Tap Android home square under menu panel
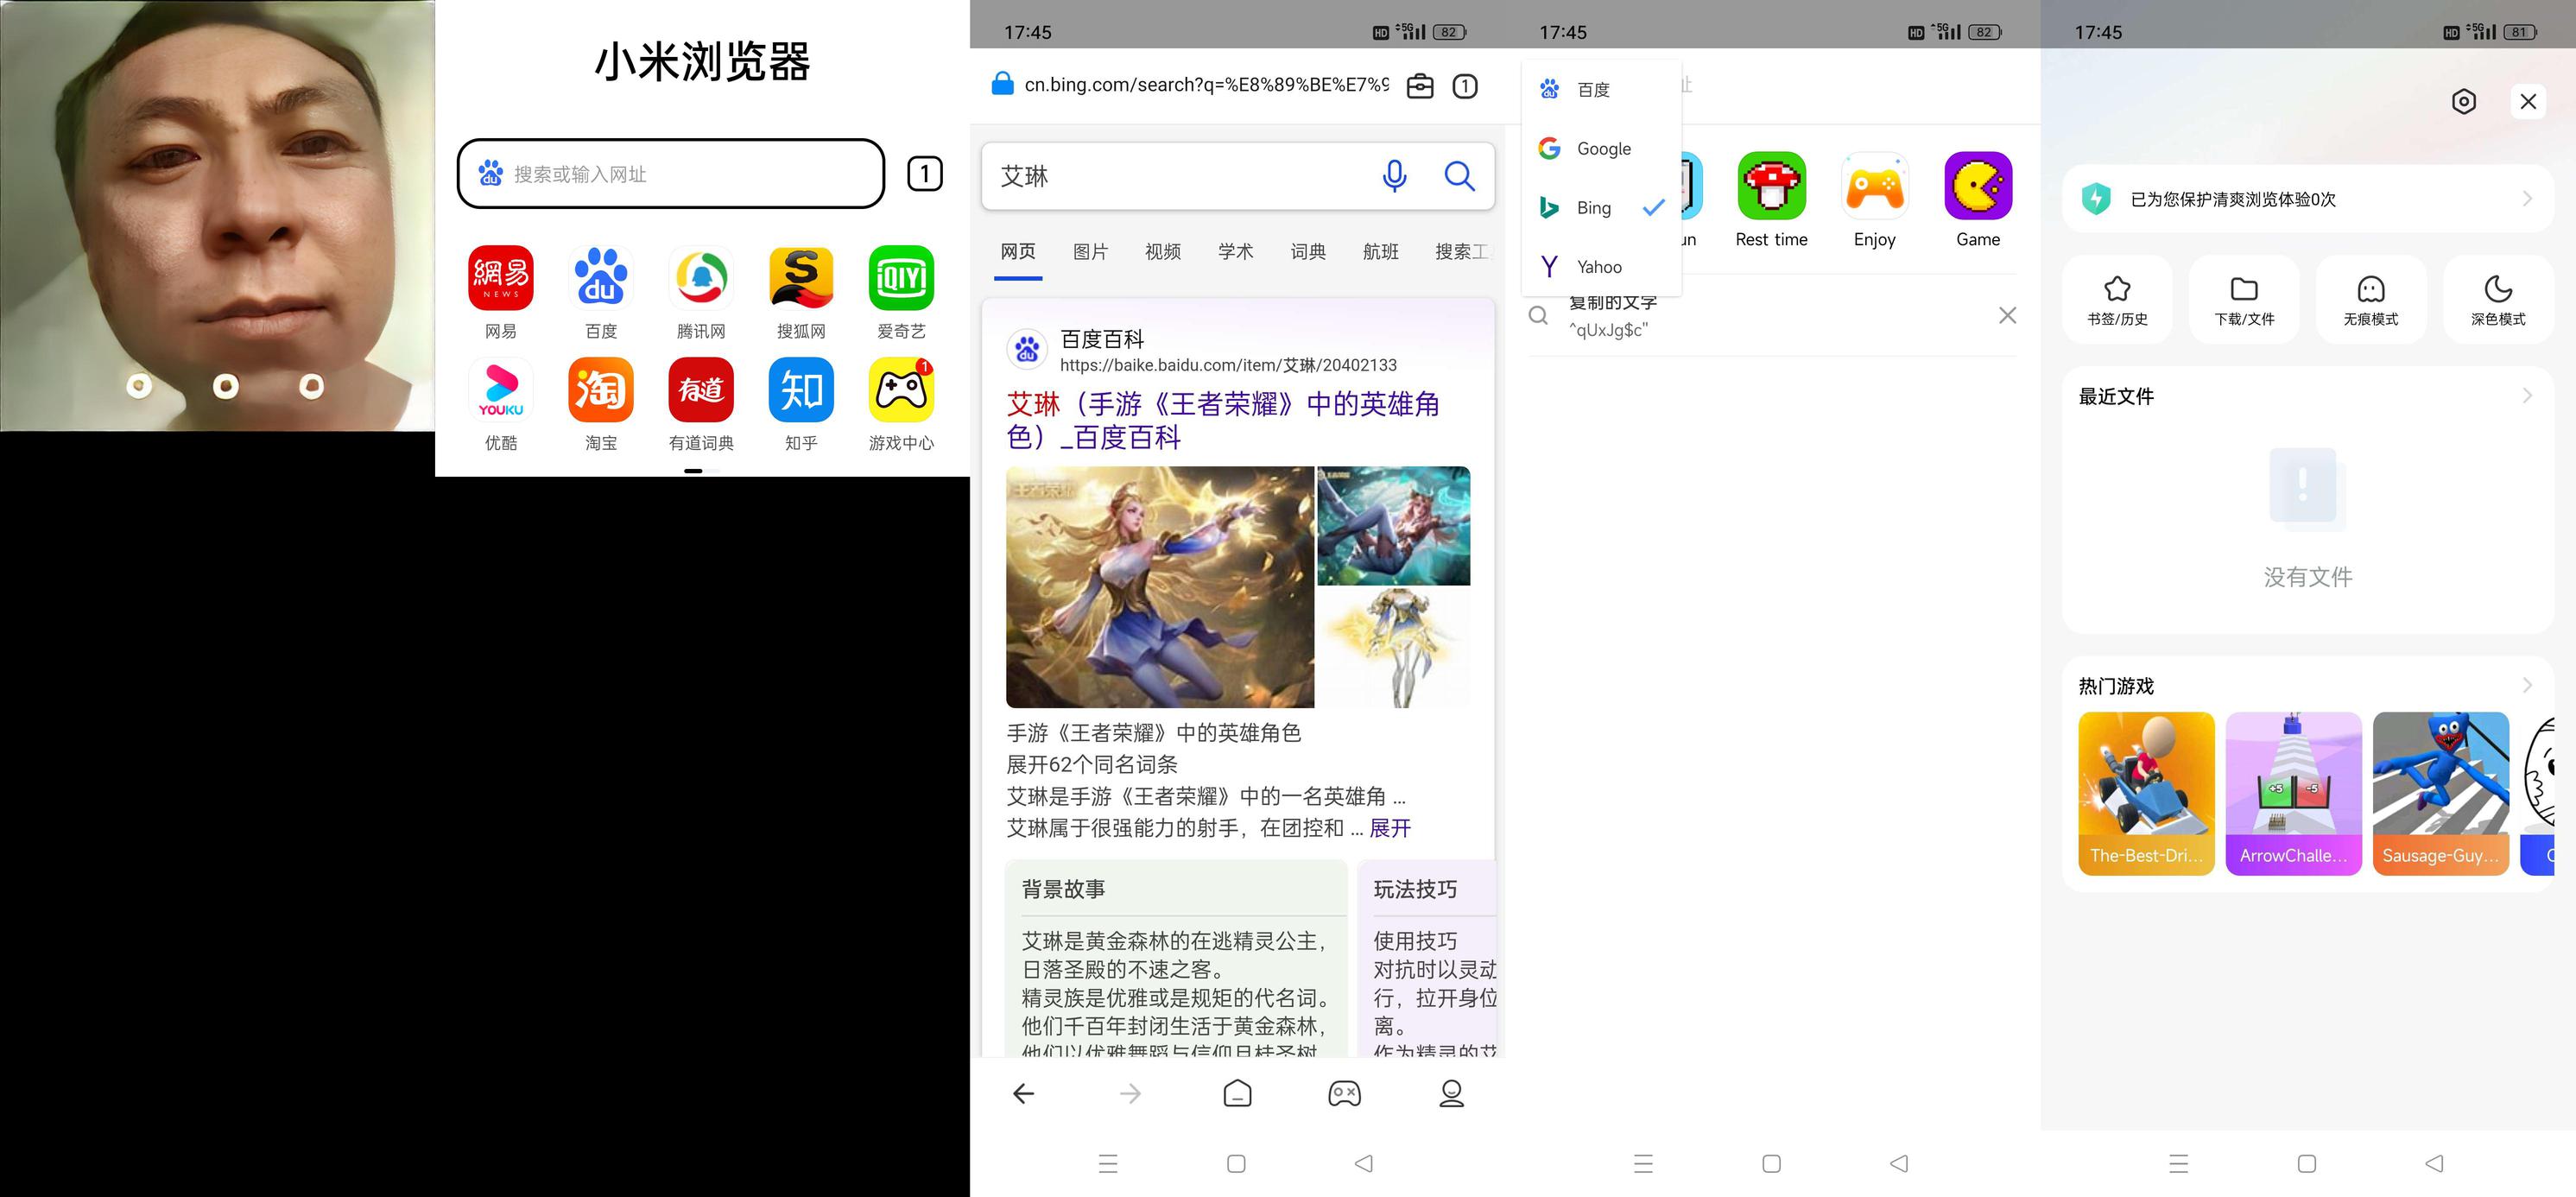The image size is (2576, 1197). pyautogui.click(x=2306, y=1164)
